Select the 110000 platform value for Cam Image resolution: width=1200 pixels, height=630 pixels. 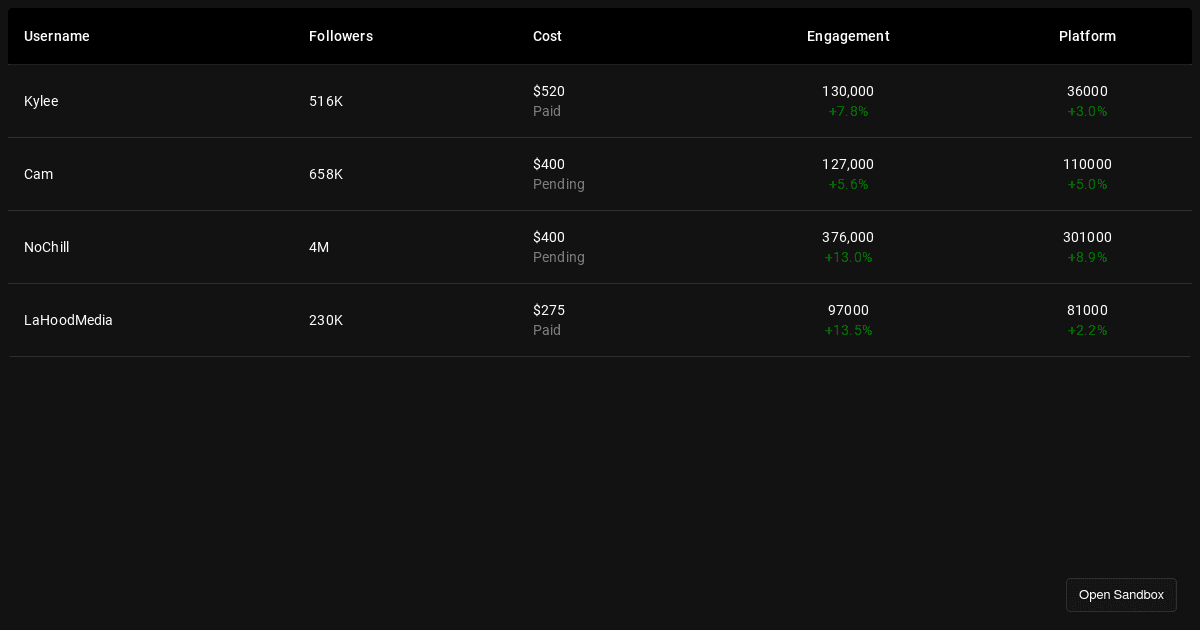(1087, 164)
